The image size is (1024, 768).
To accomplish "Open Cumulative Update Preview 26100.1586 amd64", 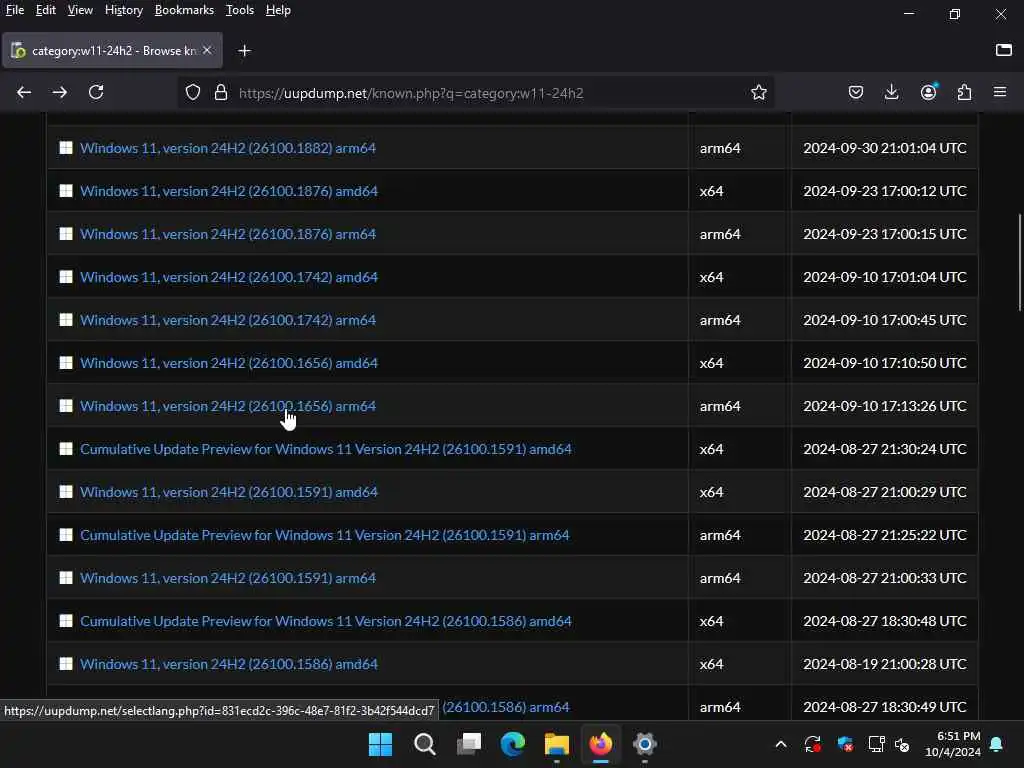I will click(x=326, y=621).
